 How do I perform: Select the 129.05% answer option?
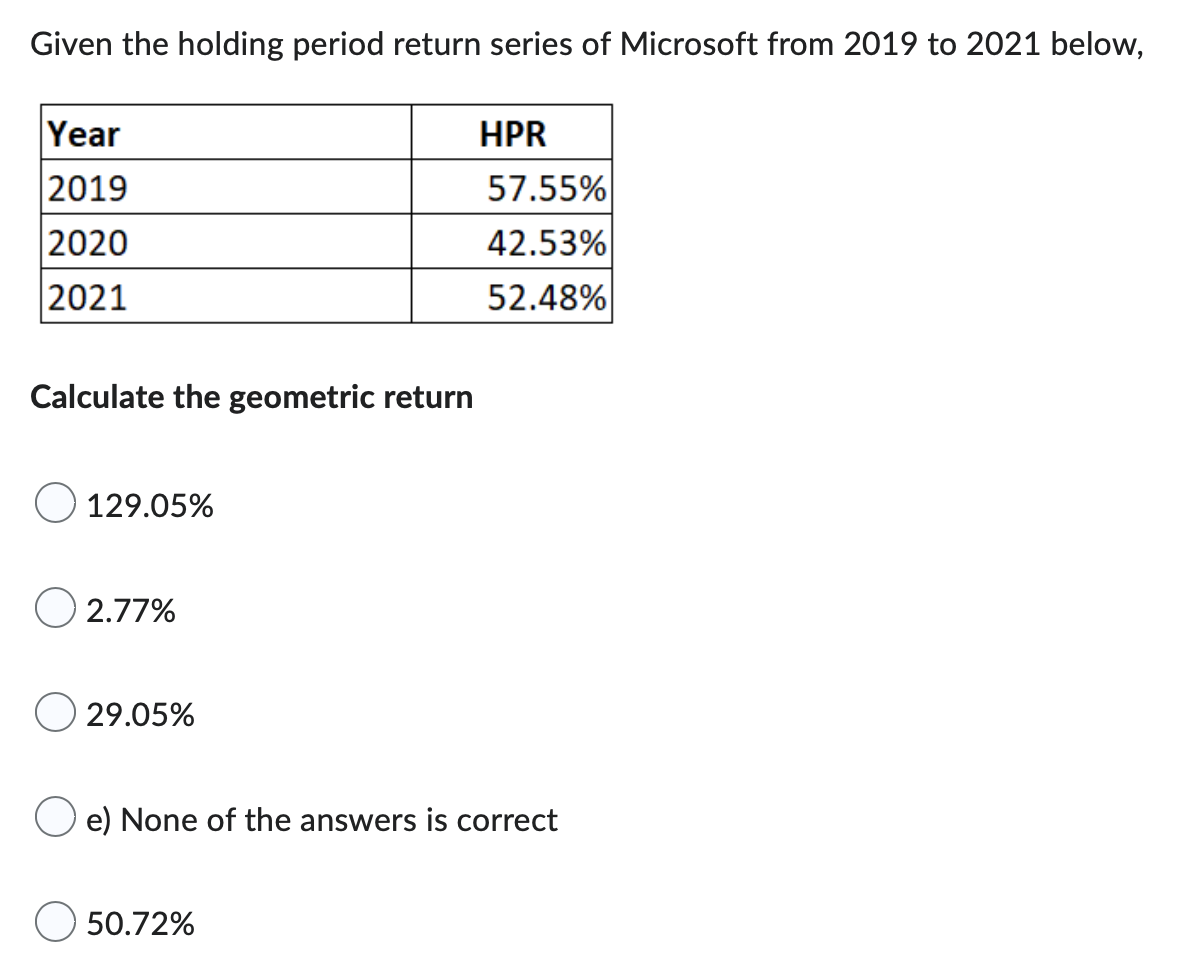pos(55,505)
